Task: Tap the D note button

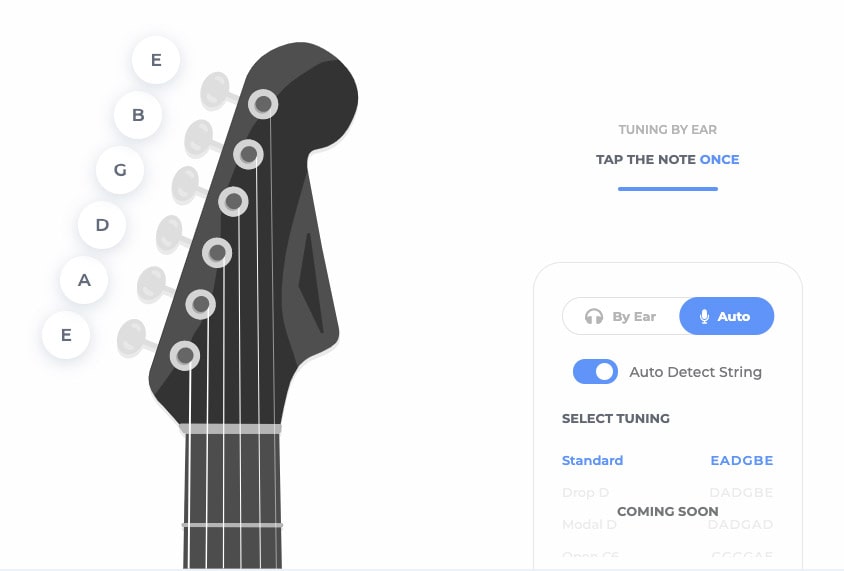Action: (102, 225)
